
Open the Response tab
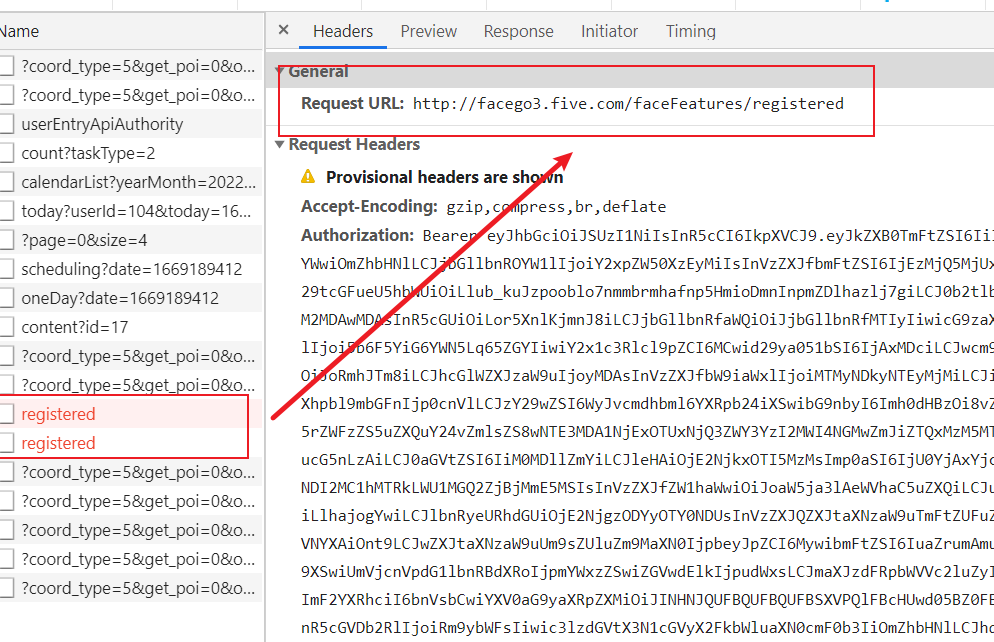[518, 31]
